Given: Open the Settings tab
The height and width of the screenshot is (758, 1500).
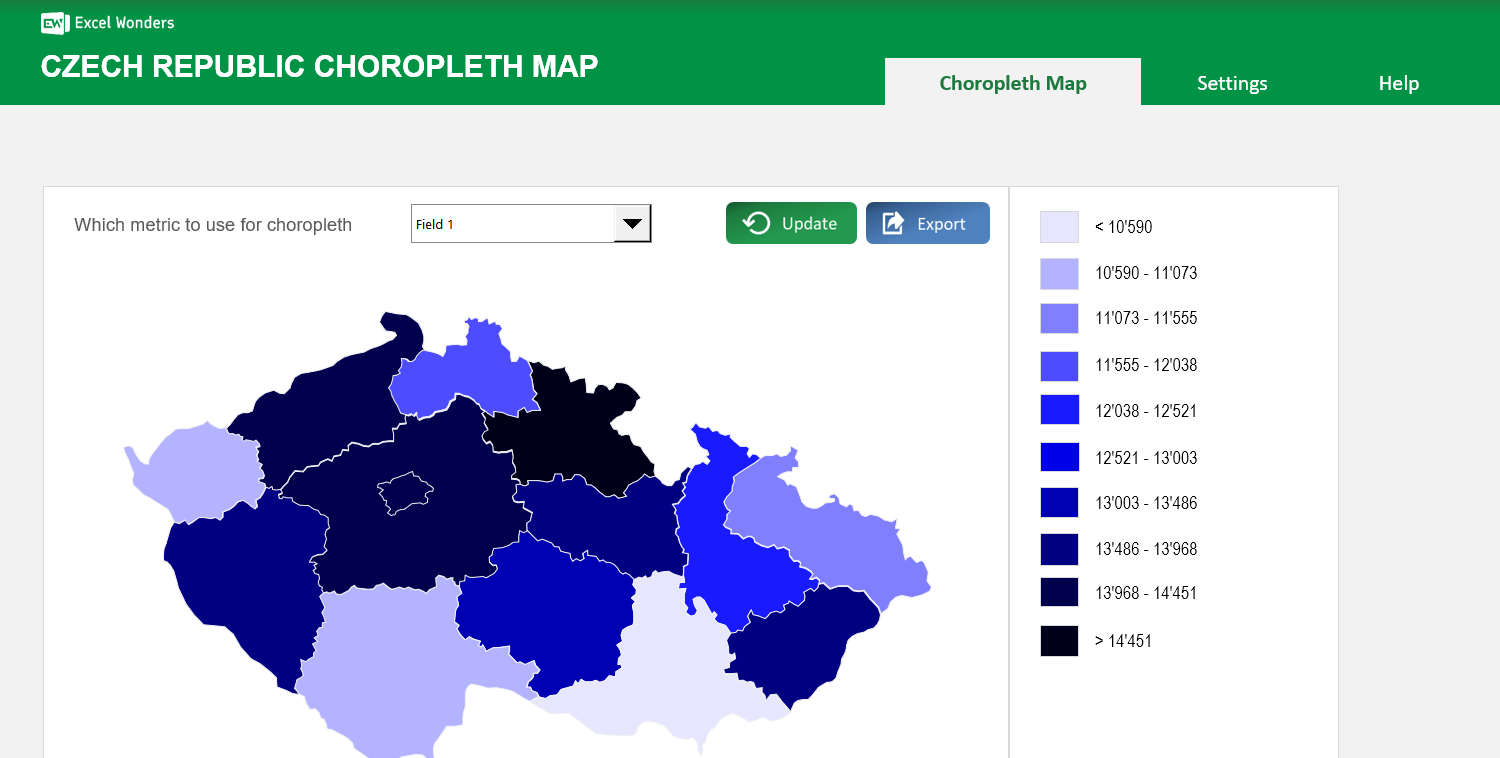Looking at the screenshot, I should click(1232, 83).
